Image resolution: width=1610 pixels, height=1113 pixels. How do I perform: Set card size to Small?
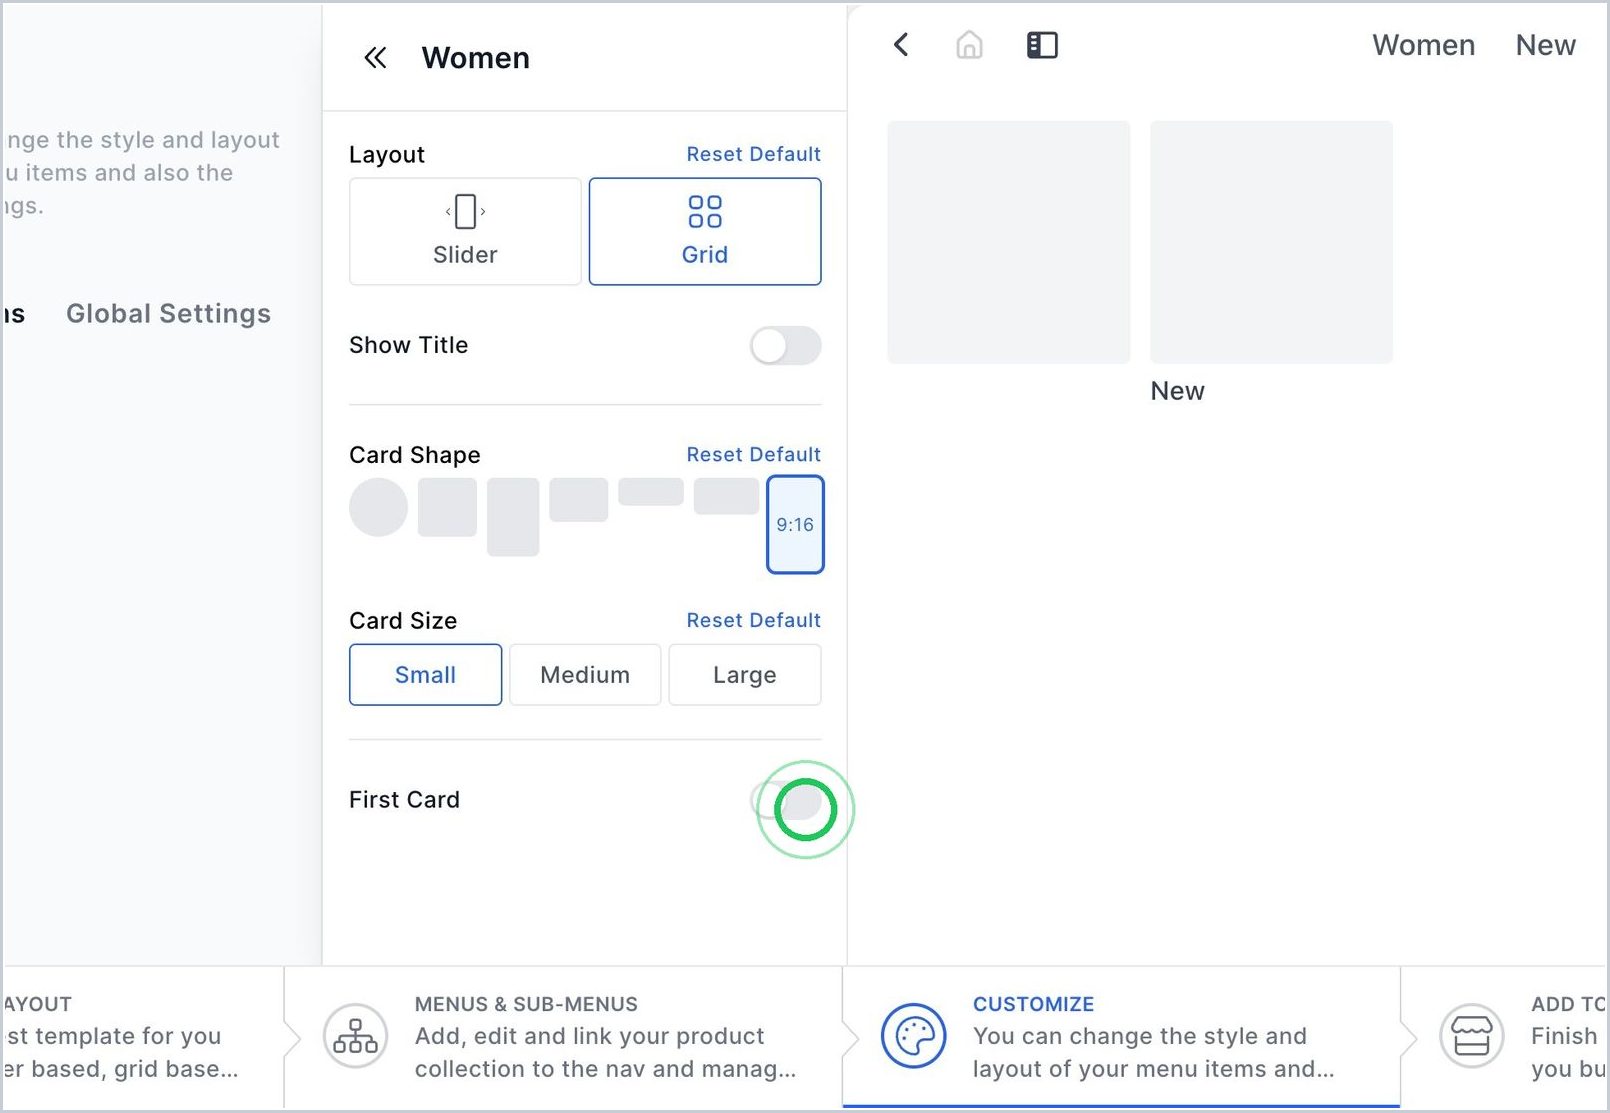(x=425, y=675)
